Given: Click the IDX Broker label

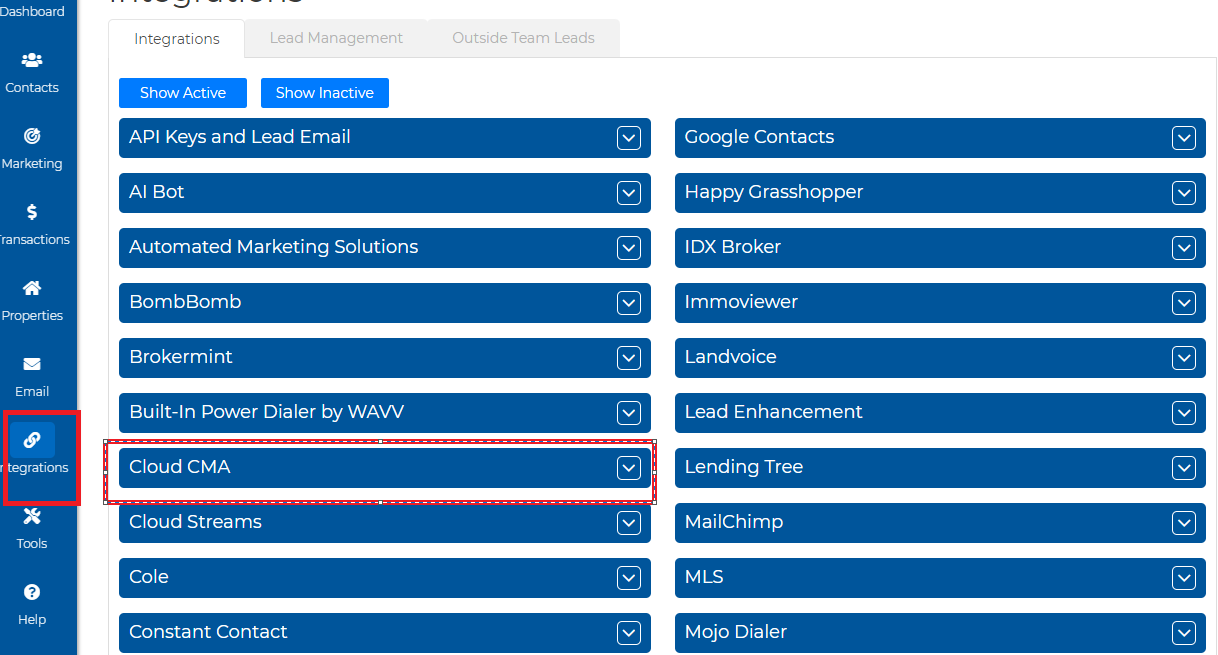Looking at the screenshot, I should [733, 247].
